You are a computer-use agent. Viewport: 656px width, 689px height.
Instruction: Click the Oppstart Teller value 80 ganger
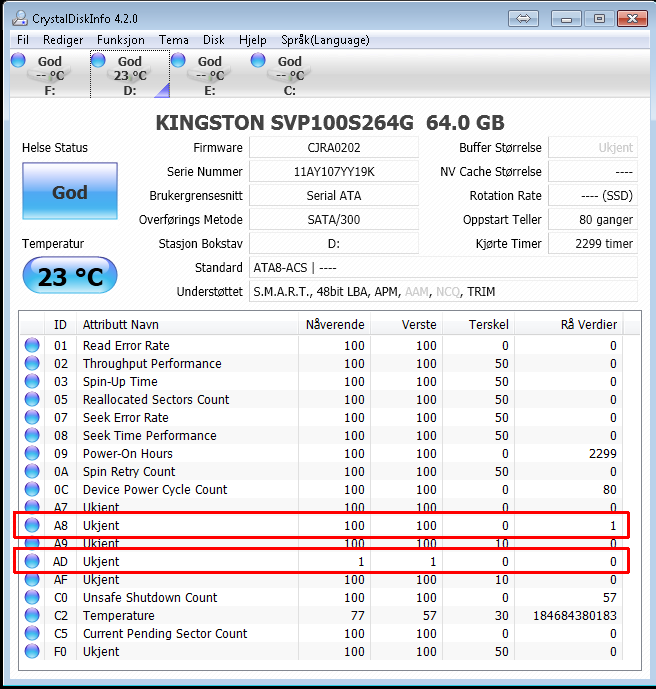coord(593,219)
